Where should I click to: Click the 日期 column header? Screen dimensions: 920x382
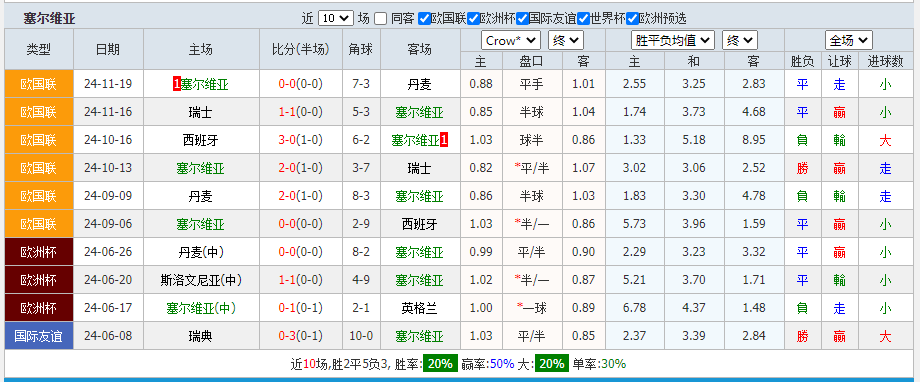click(x=108, y=49)
